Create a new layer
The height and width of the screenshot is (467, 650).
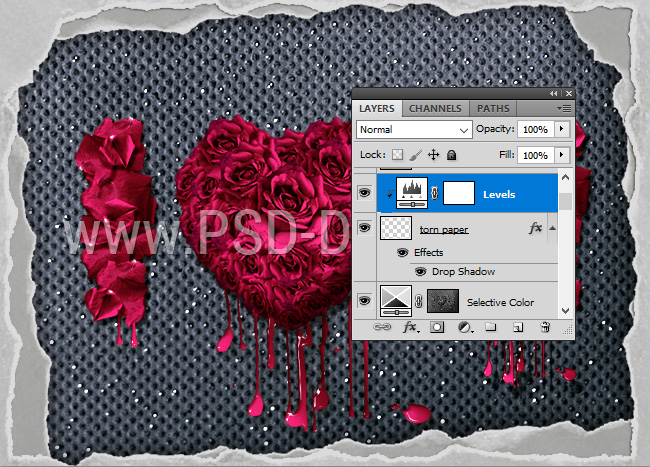click(x=518, y=328)
